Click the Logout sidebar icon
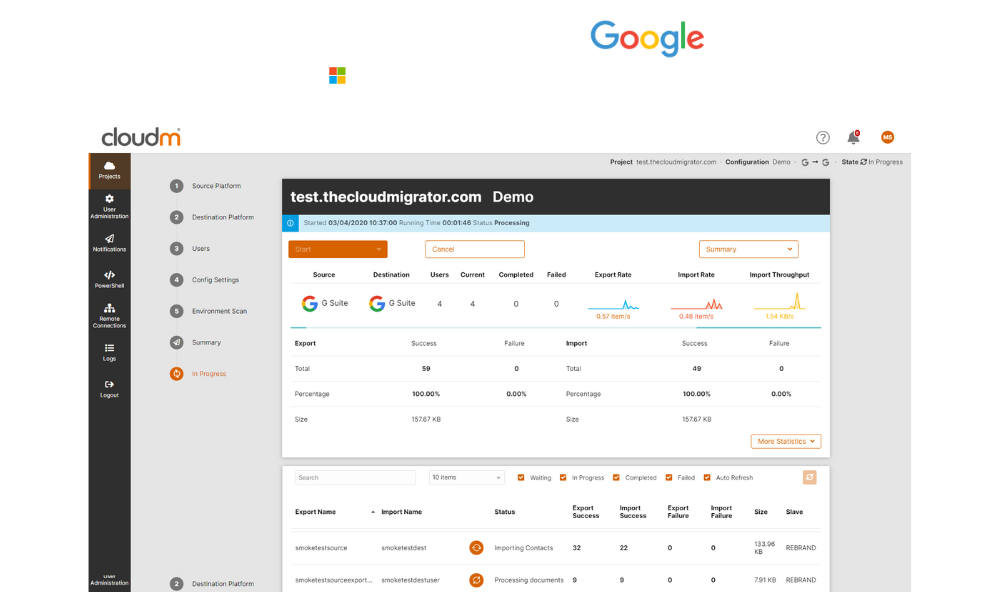 [109, 387]
